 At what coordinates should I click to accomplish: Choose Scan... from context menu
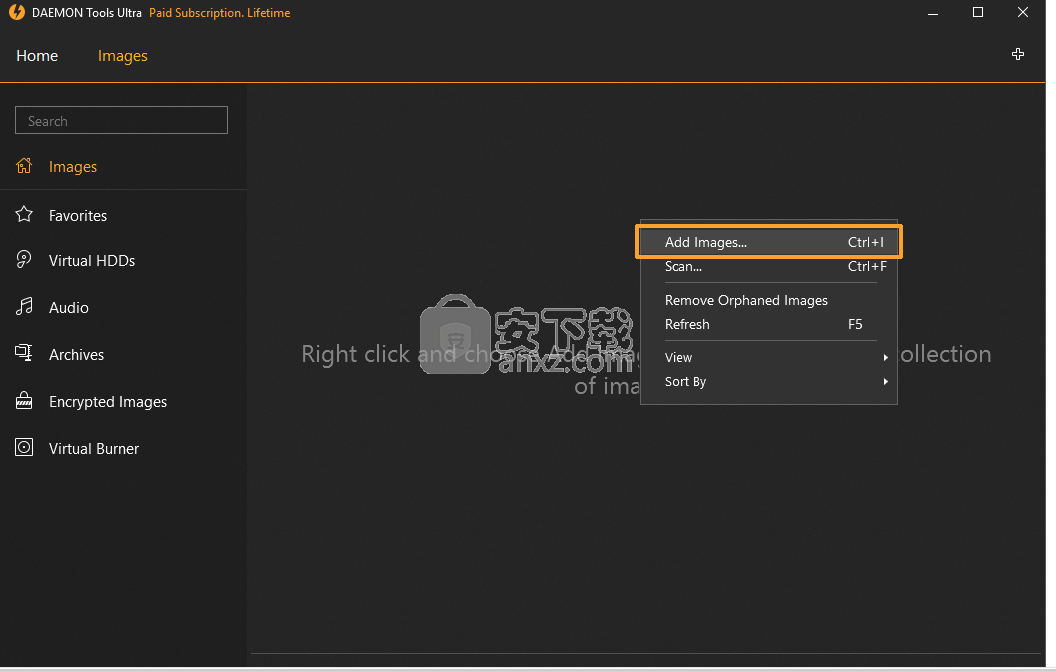(x=768, y=266)
